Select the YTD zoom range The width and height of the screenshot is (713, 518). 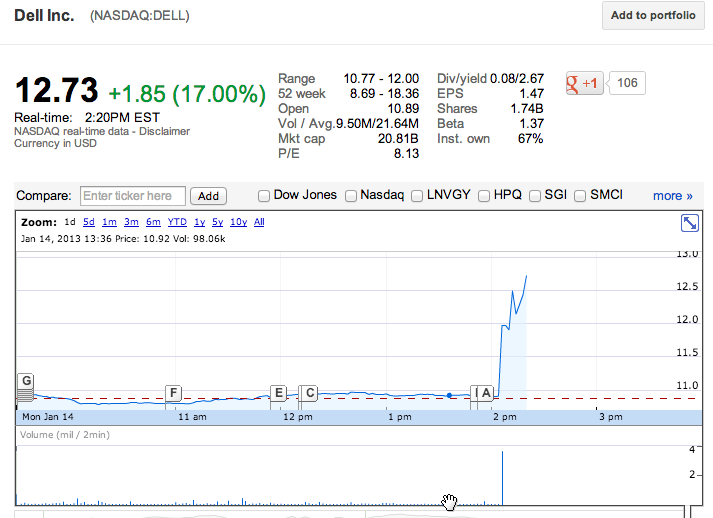(x=177, y=222)
